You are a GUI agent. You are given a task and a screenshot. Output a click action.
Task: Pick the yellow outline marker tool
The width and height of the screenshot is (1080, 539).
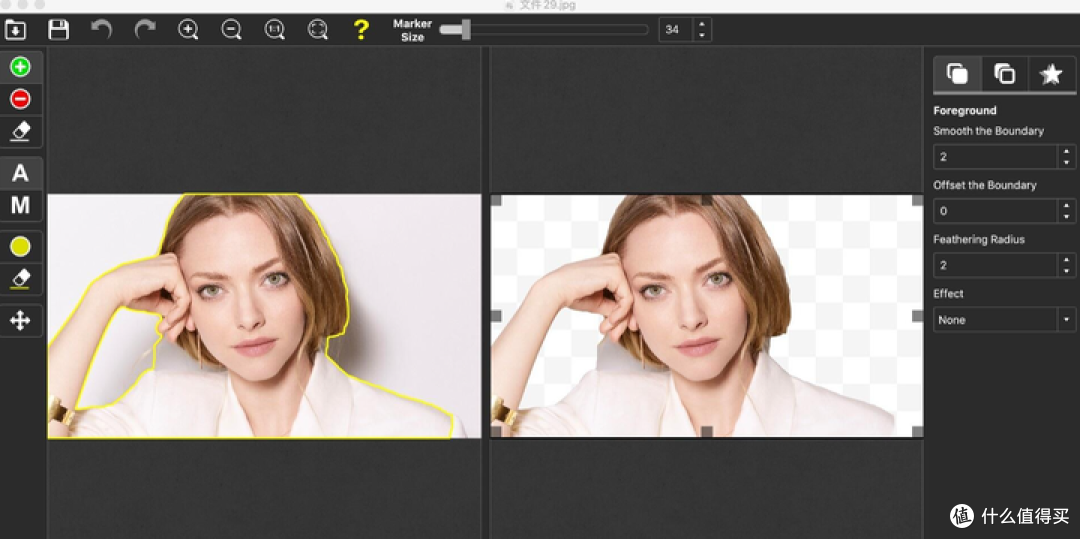[x=21, y=246]
